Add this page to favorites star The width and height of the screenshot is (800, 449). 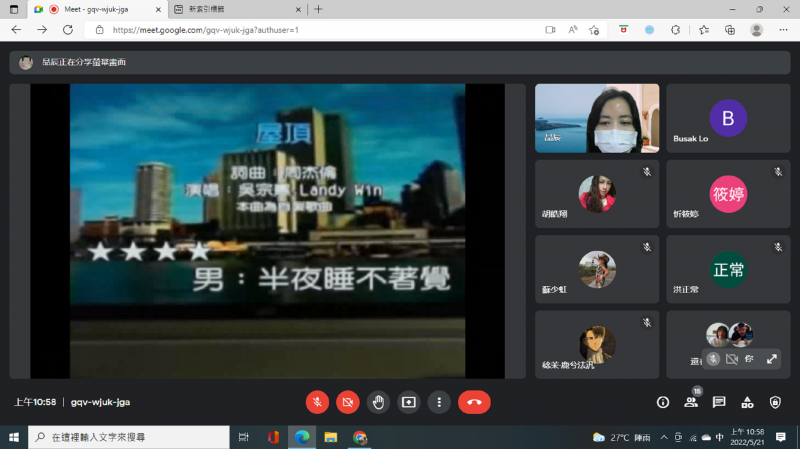click(594, 30)
